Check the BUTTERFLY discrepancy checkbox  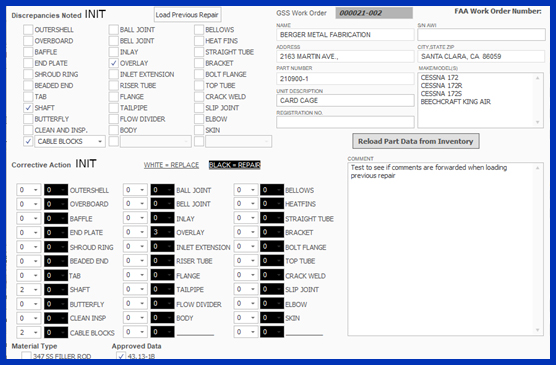click(x=28, y=119)
